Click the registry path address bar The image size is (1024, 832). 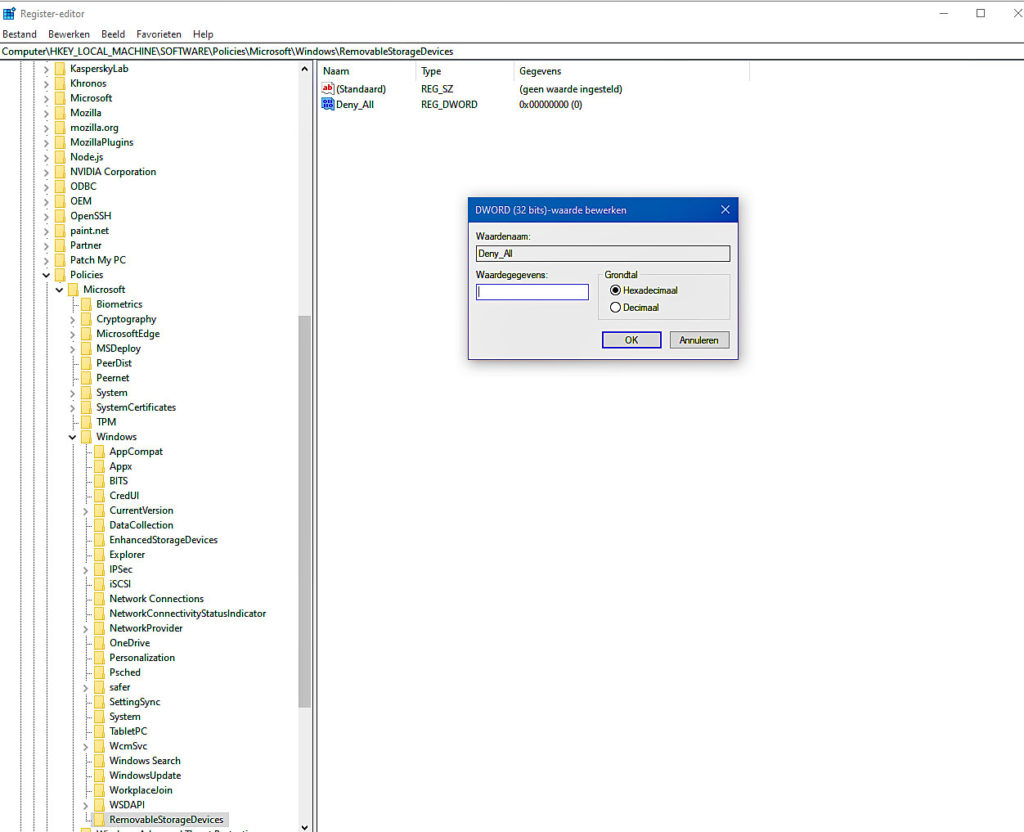[512, 51]
